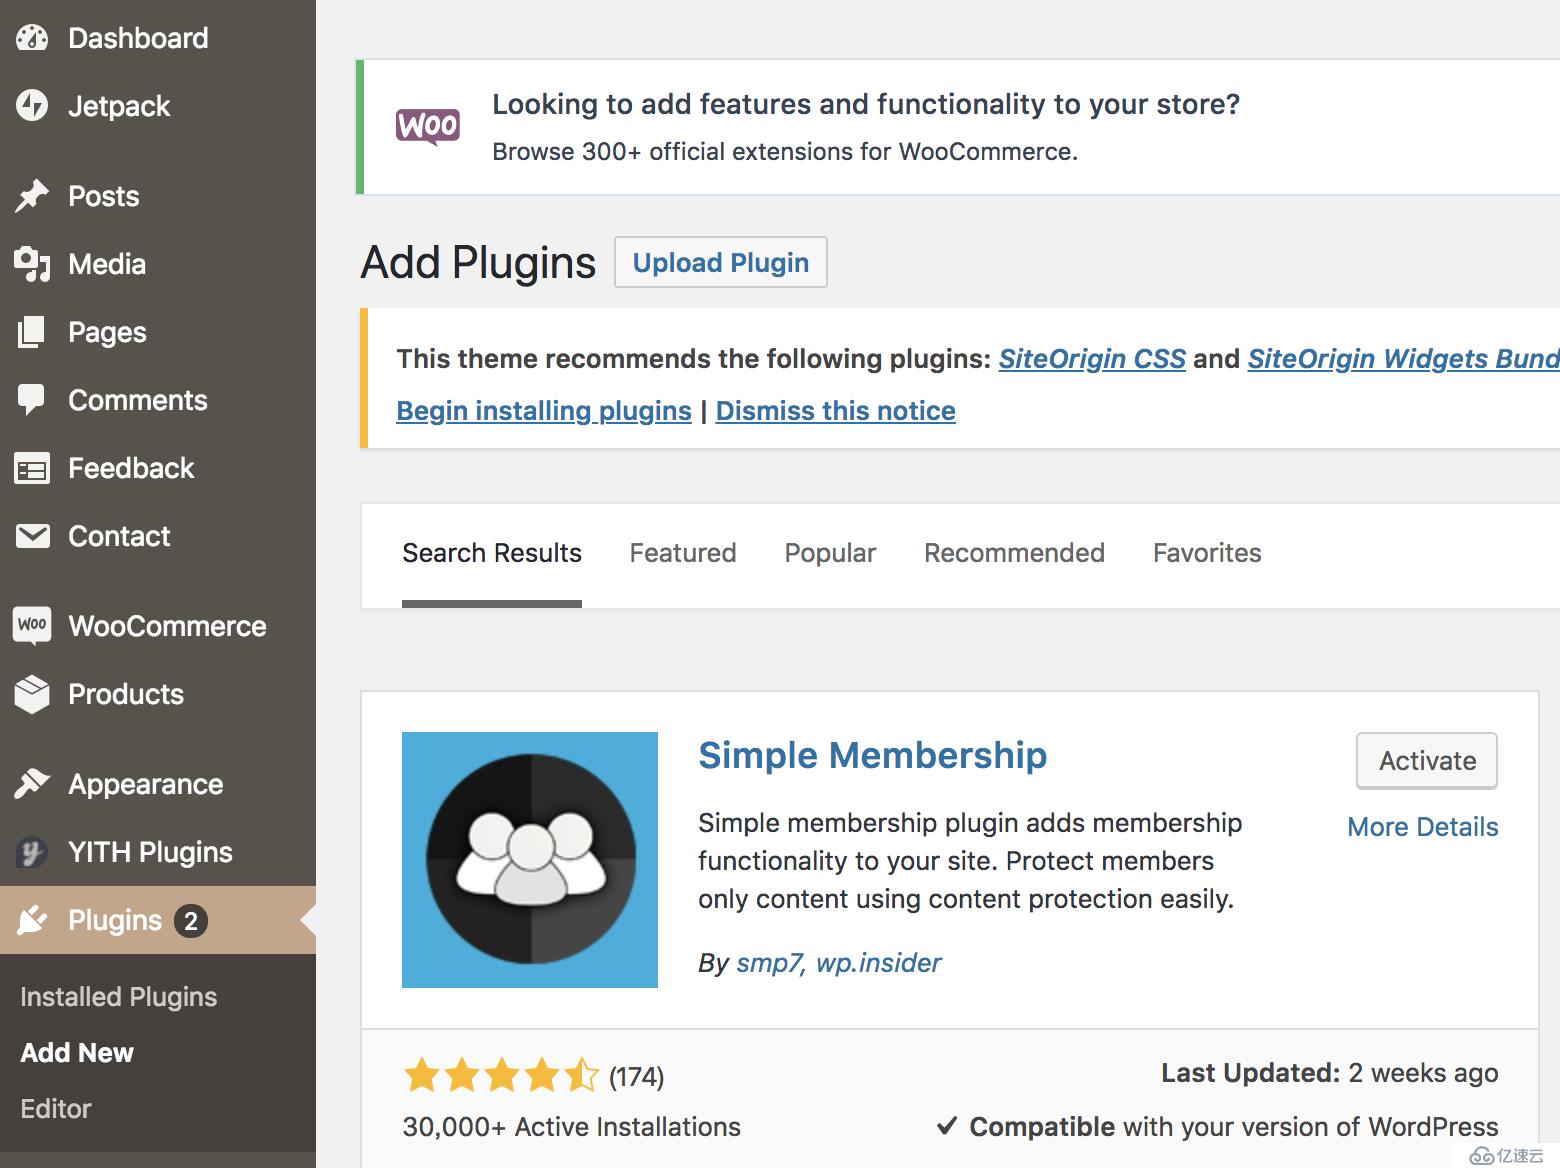This screenshot has width=1560, height=1168.
Task: Click the Plugins update count badge
Action: (191, 921)
